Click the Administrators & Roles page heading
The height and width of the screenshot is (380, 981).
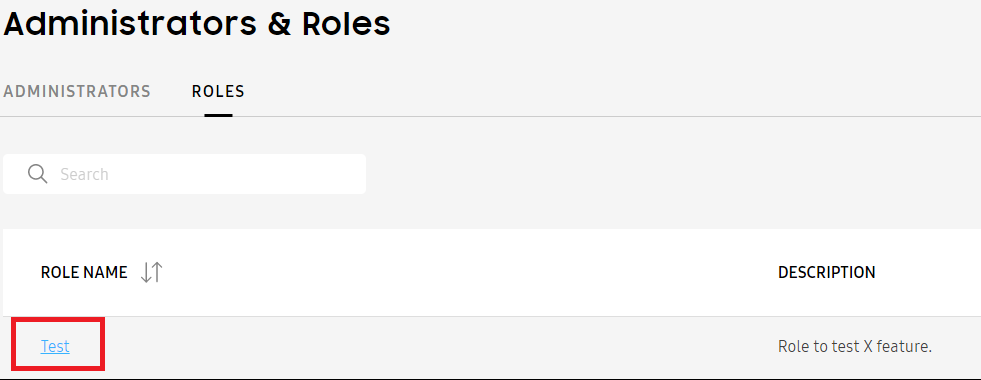[197, 24]
